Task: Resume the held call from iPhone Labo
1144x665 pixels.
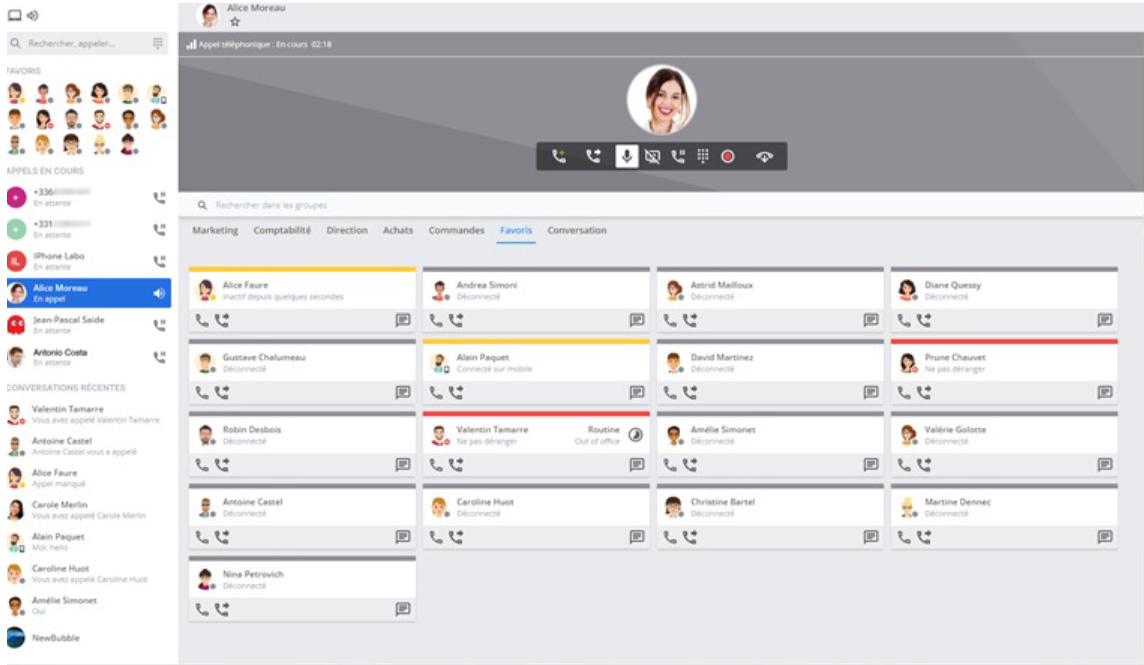Action: [x=159, y=261]
